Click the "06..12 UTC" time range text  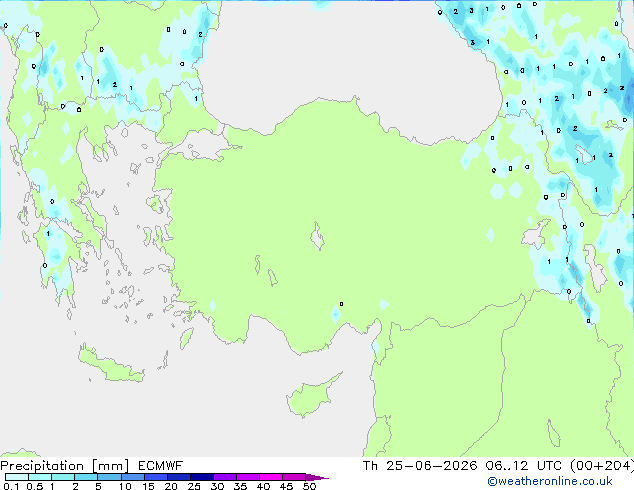[x=523, y=466]
